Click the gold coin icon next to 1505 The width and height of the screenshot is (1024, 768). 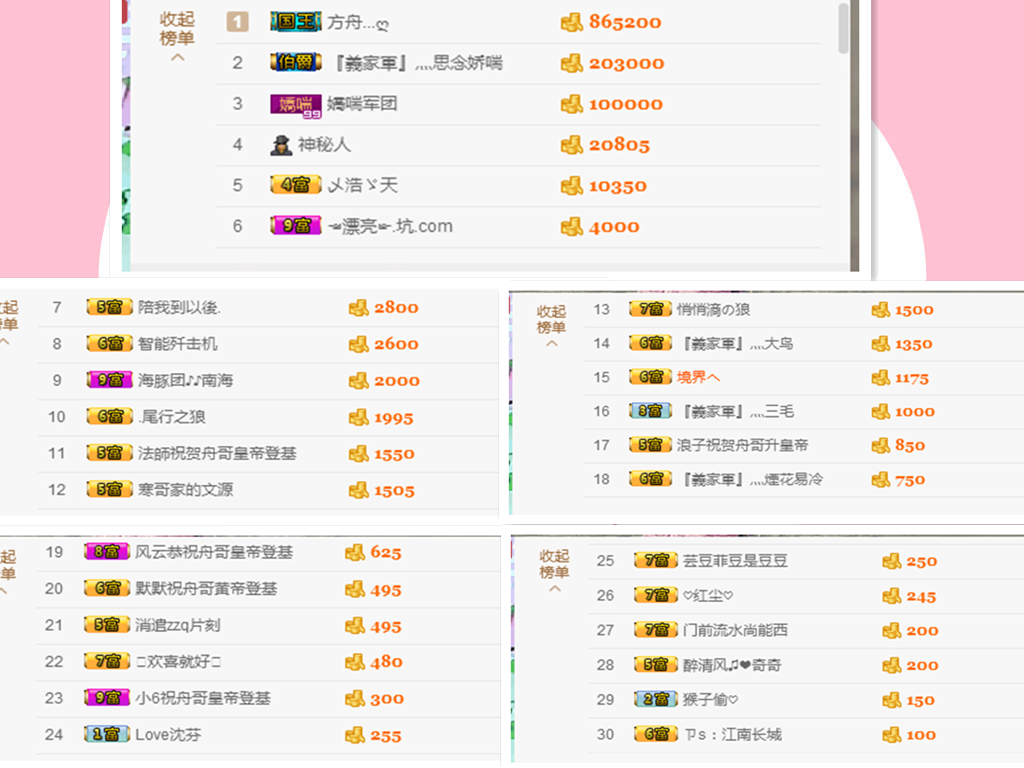point(359,490)
